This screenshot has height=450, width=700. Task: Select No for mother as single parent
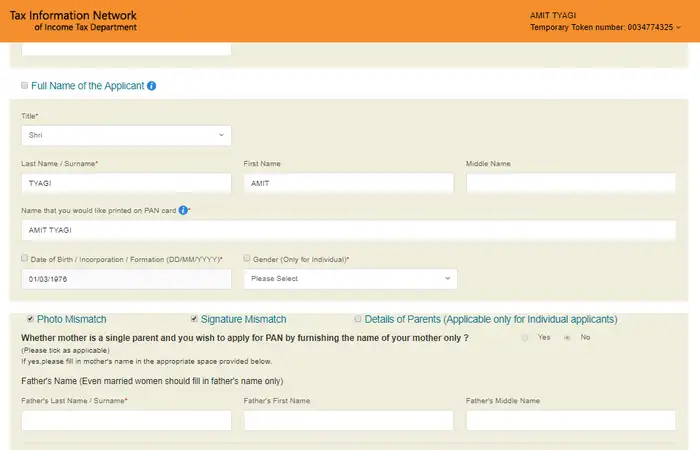tap(567, 338)
